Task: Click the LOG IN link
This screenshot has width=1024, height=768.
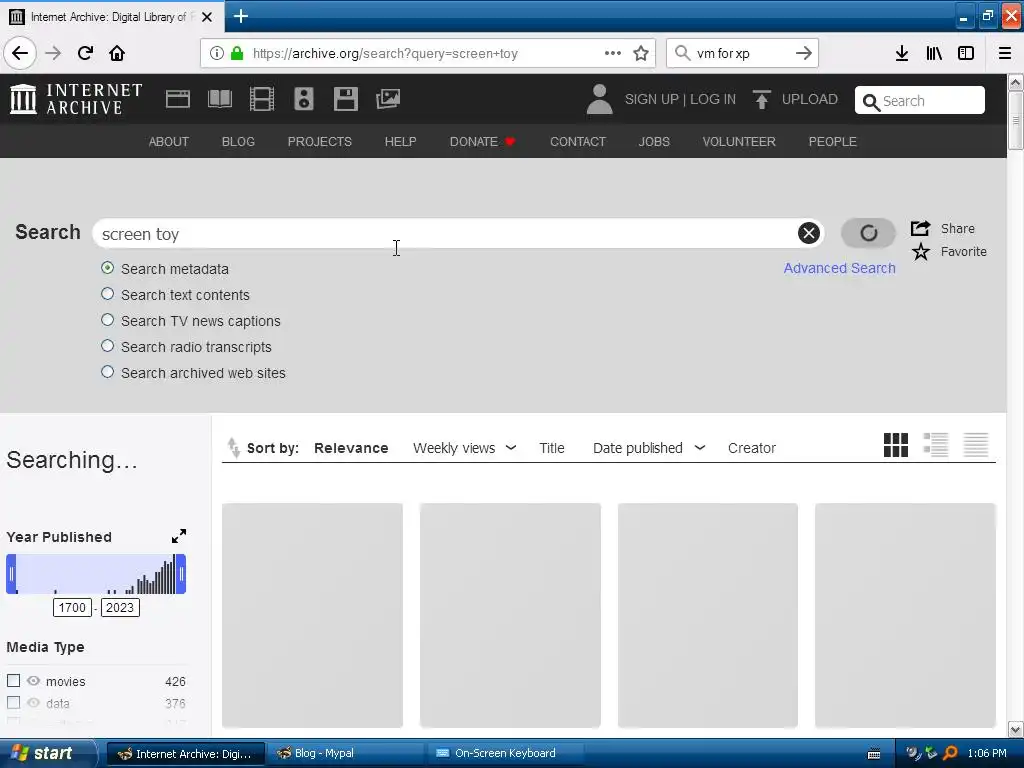Action: click(713, 99)
